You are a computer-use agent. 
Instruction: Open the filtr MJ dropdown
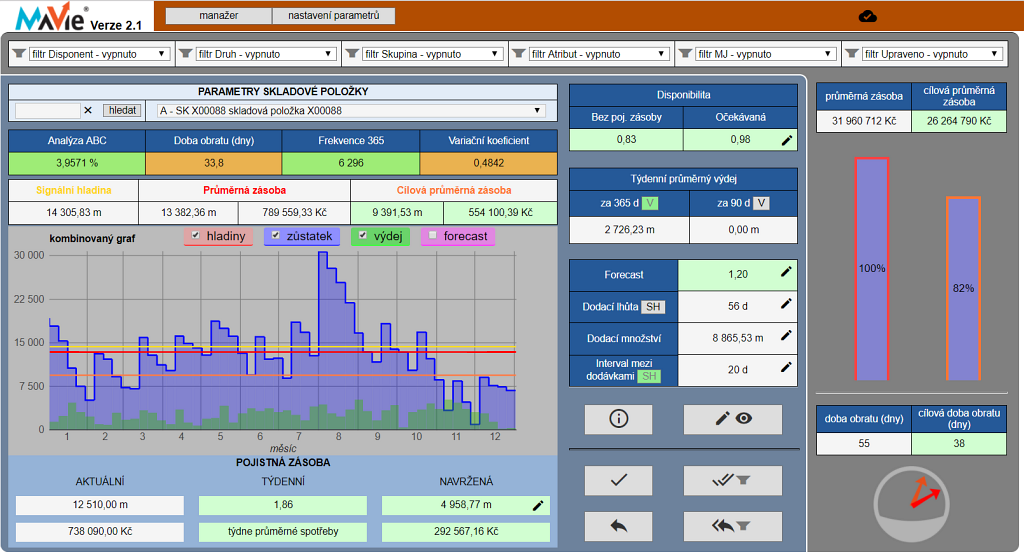(x=766, y=54)
